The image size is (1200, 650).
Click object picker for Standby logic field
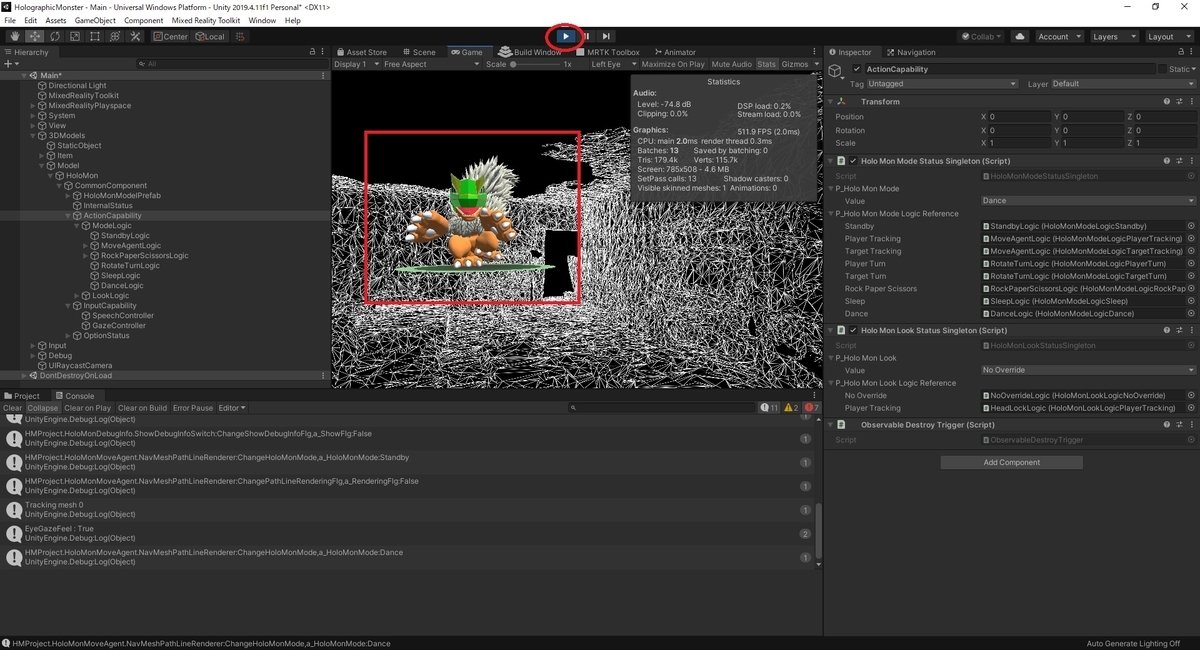(x=1191, y=227)
